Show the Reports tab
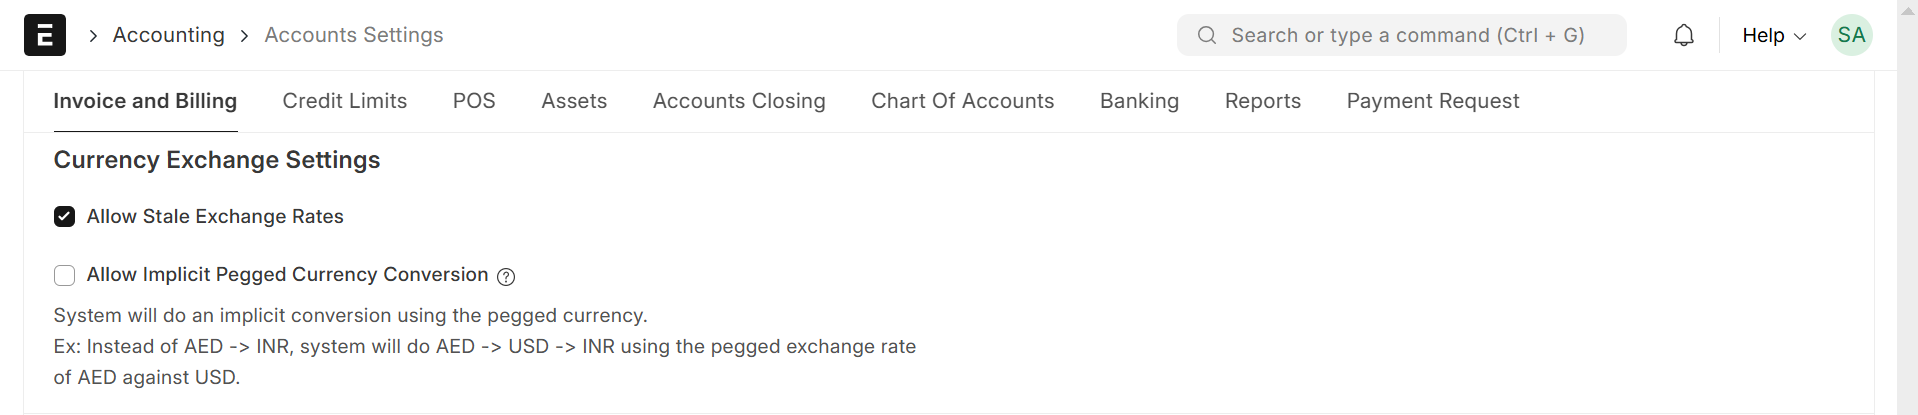The height and width of the screenshot is (415, 1918). click(x=1262, y=101)
